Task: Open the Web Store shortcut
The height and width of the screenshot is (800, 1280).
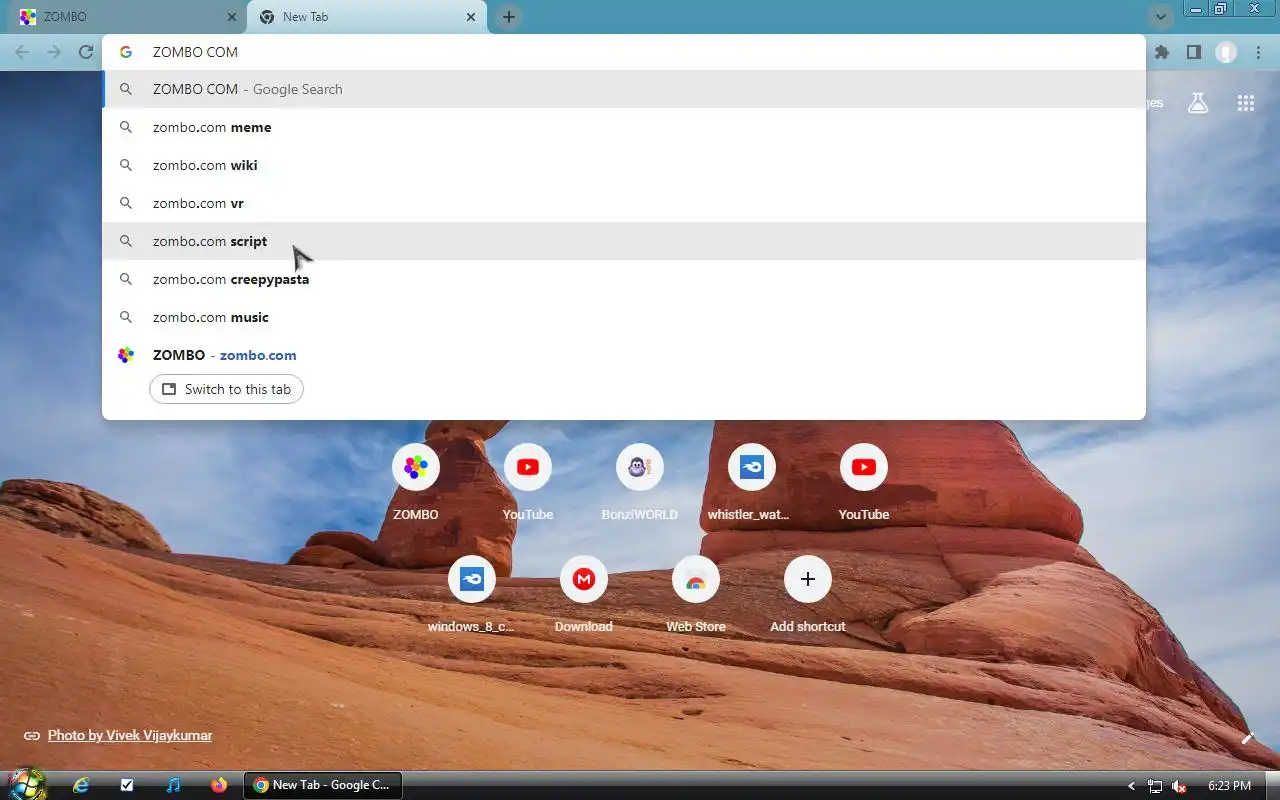Action: [696, 595]
